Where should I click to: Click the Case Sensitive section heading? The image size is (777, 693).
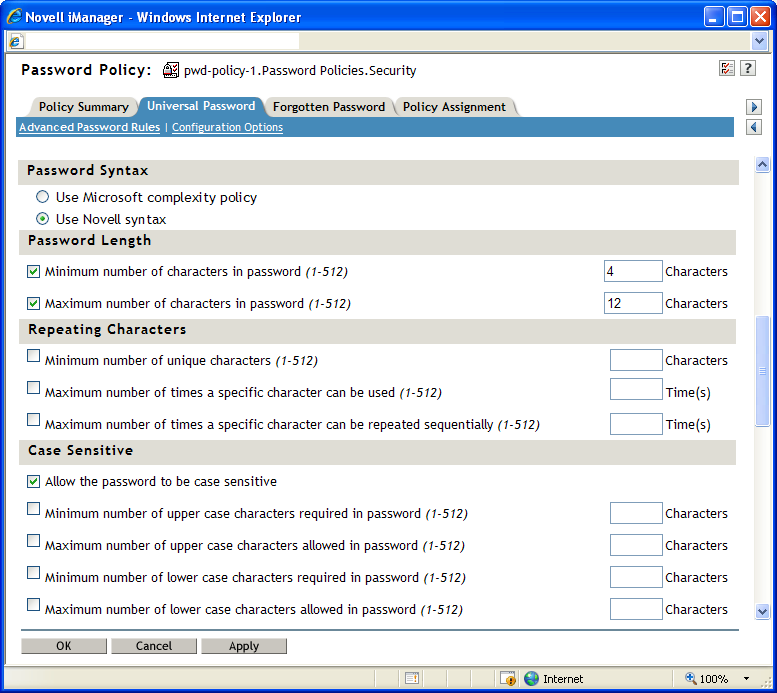(x=80, y=450)
